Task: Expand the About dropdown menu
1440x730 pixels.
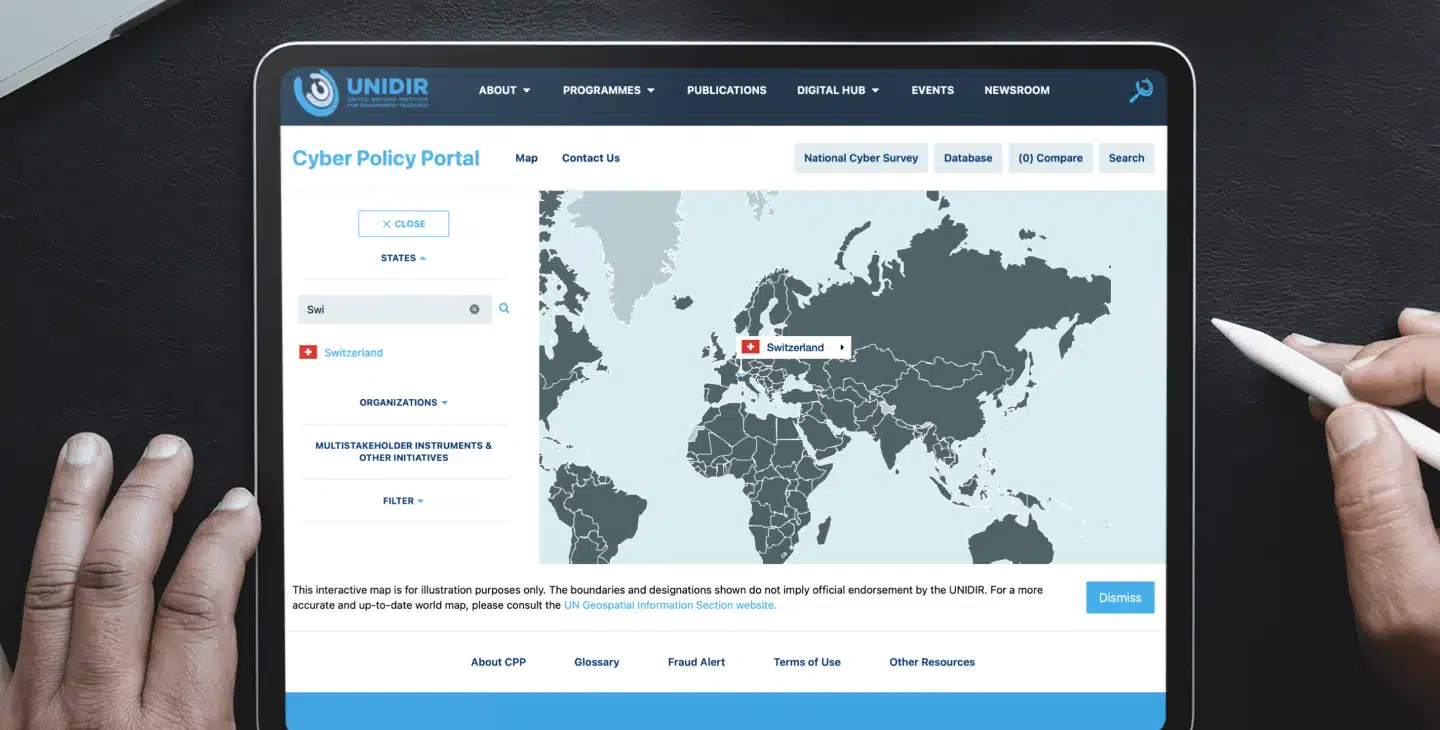Action: pyautogui.click(x=504, y=90)
